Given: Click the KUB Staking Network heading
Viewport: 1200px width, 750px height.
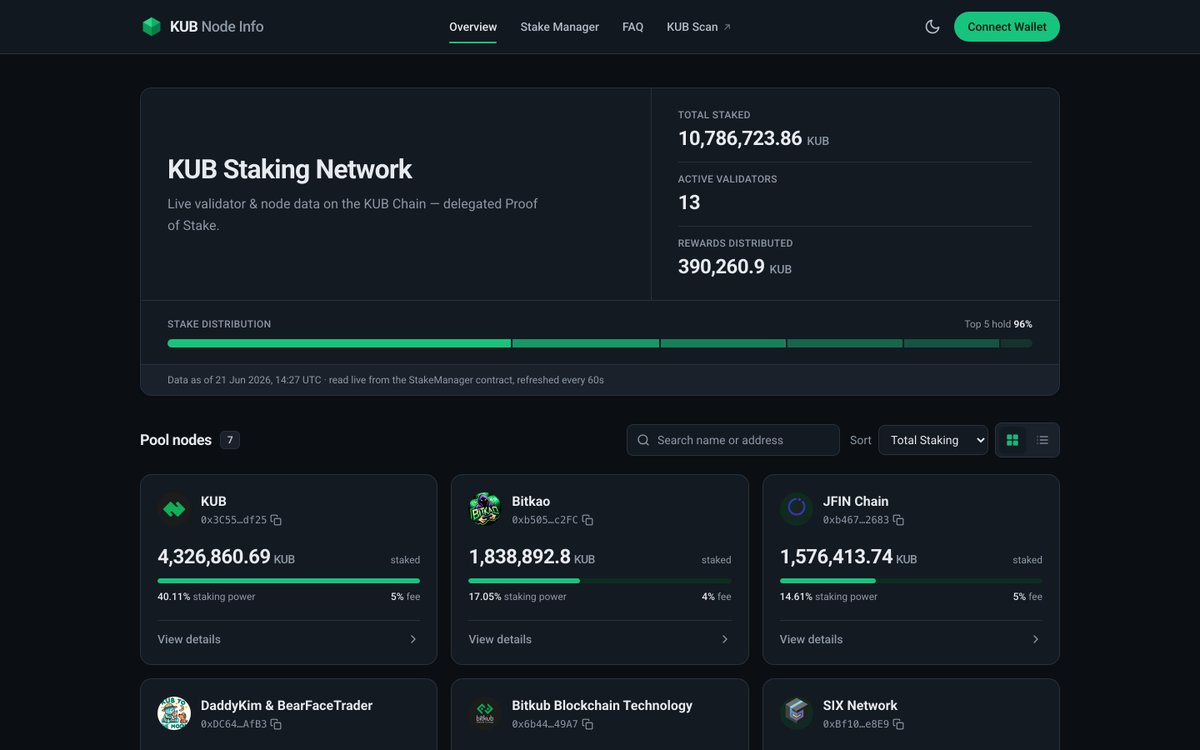Looking at the screenshot, I should point(290,169).
